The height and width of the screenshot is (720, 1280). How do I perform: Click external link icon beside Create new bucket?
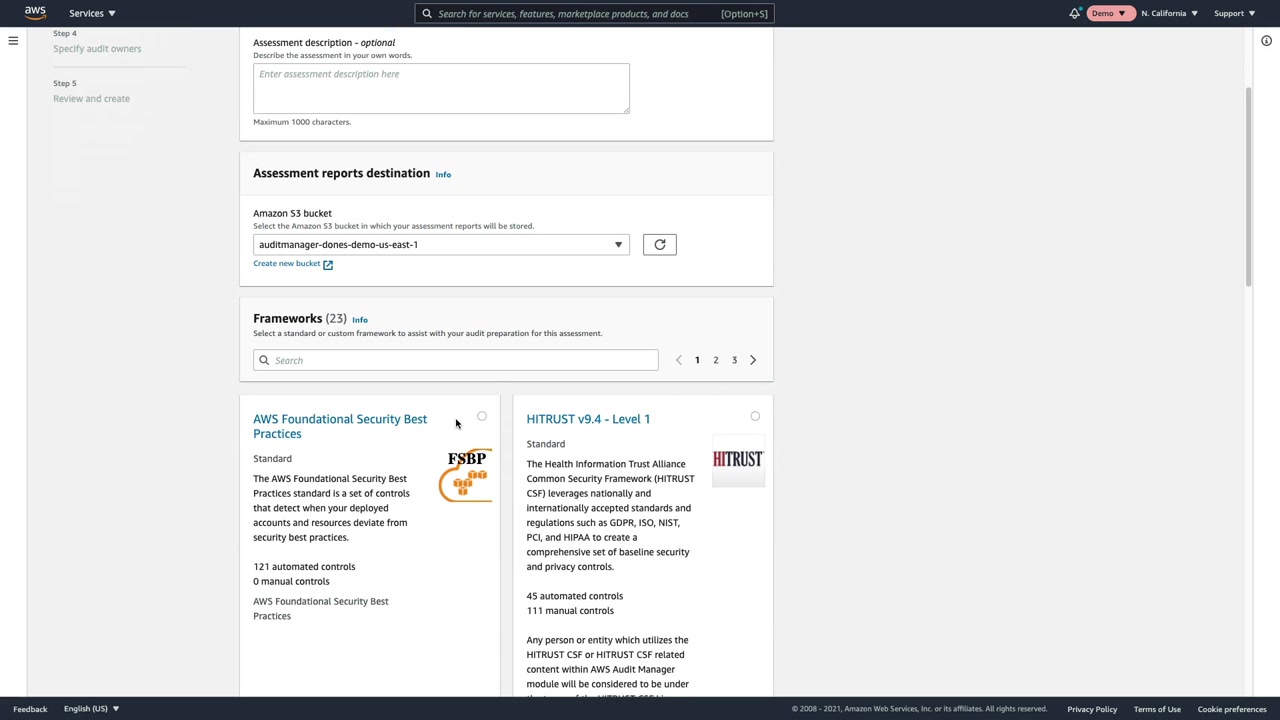[328, 264]
